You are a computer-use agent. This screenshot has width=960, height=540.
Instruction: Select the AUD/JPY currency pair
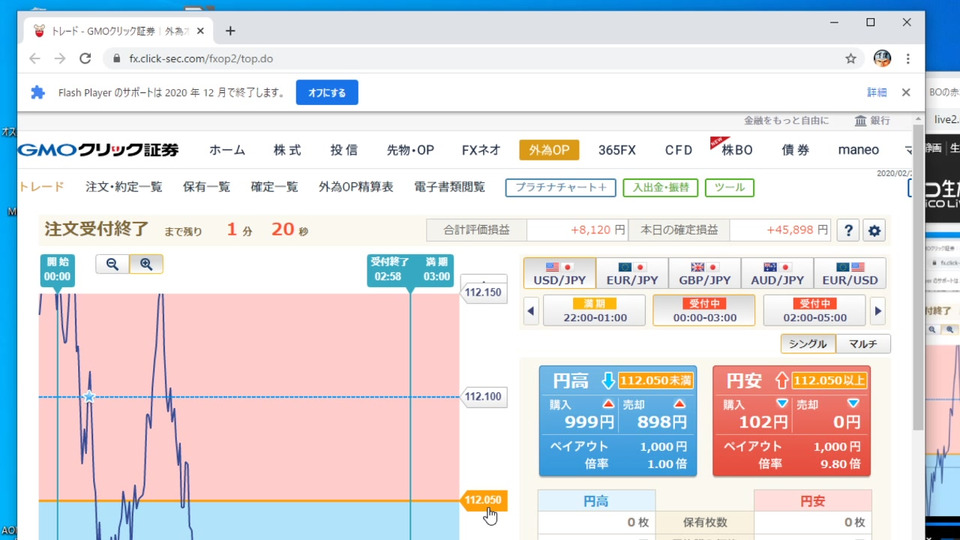click(778, 273)
